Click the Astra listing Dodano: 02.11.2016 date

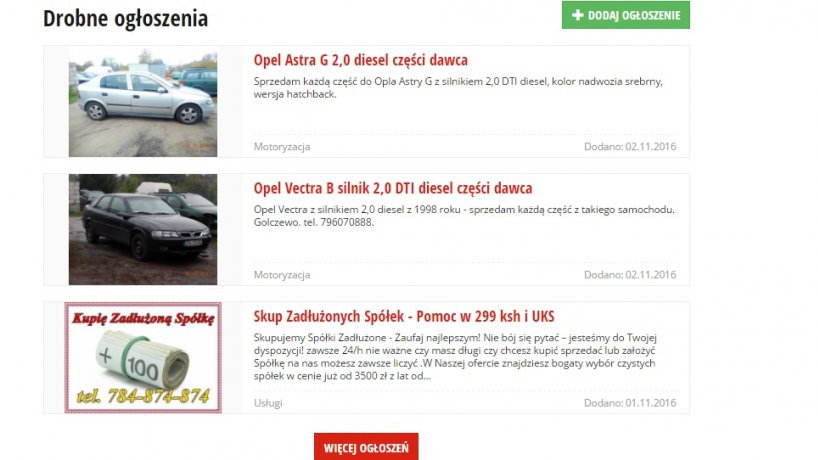click(630, 147)
